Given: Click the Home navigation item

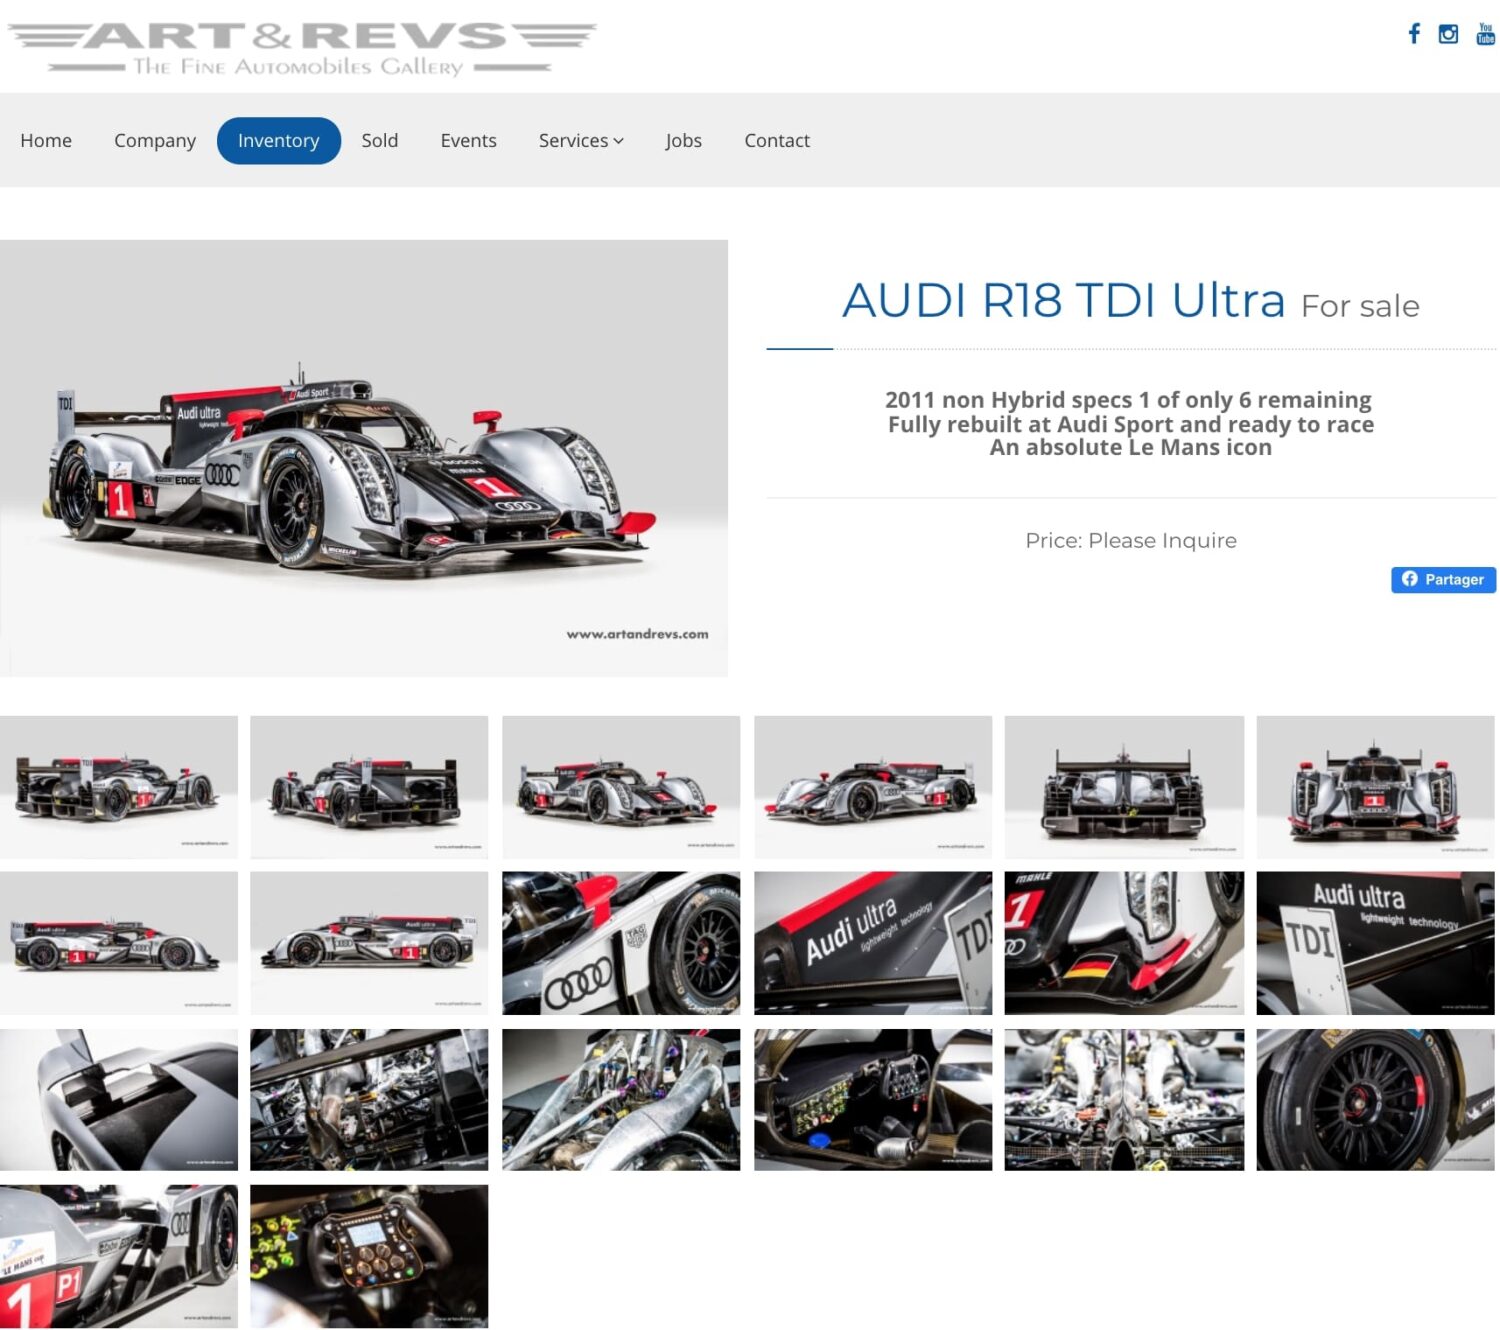Looking at the screenshot, I should pos(46,140).
